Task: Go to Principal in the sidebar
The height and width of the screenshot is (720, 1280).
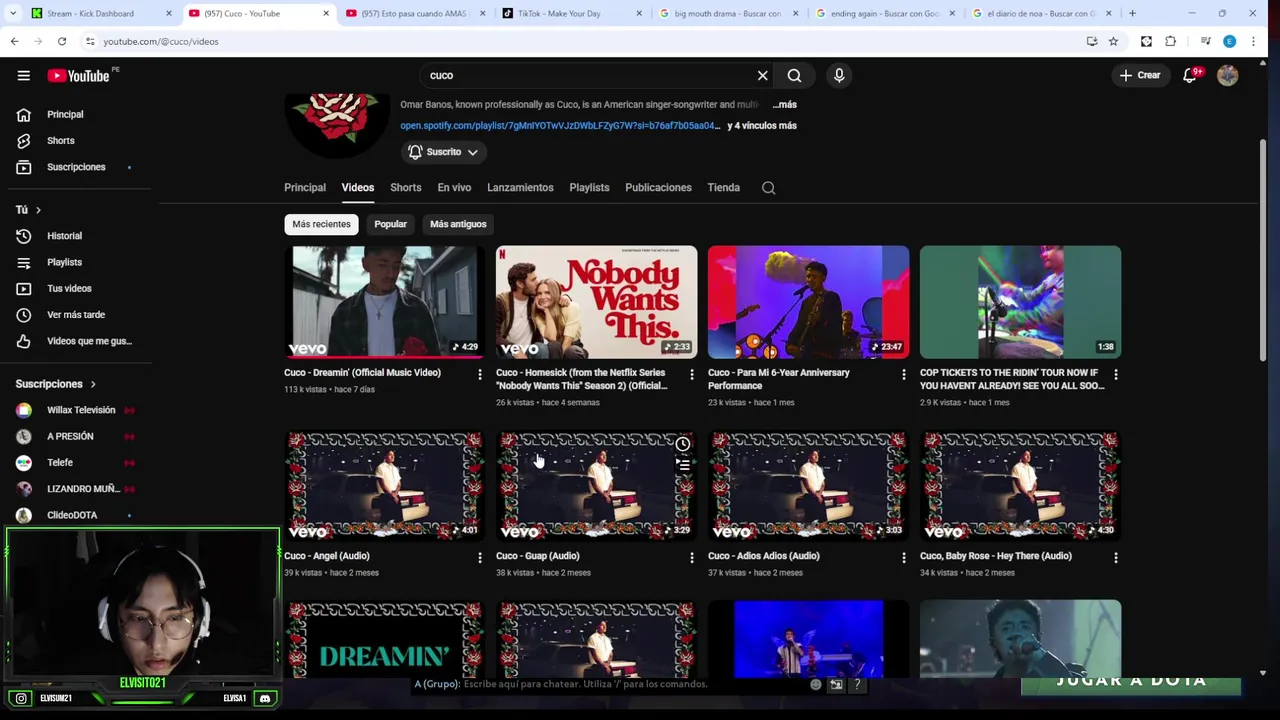Action: [x=65, y=114]
